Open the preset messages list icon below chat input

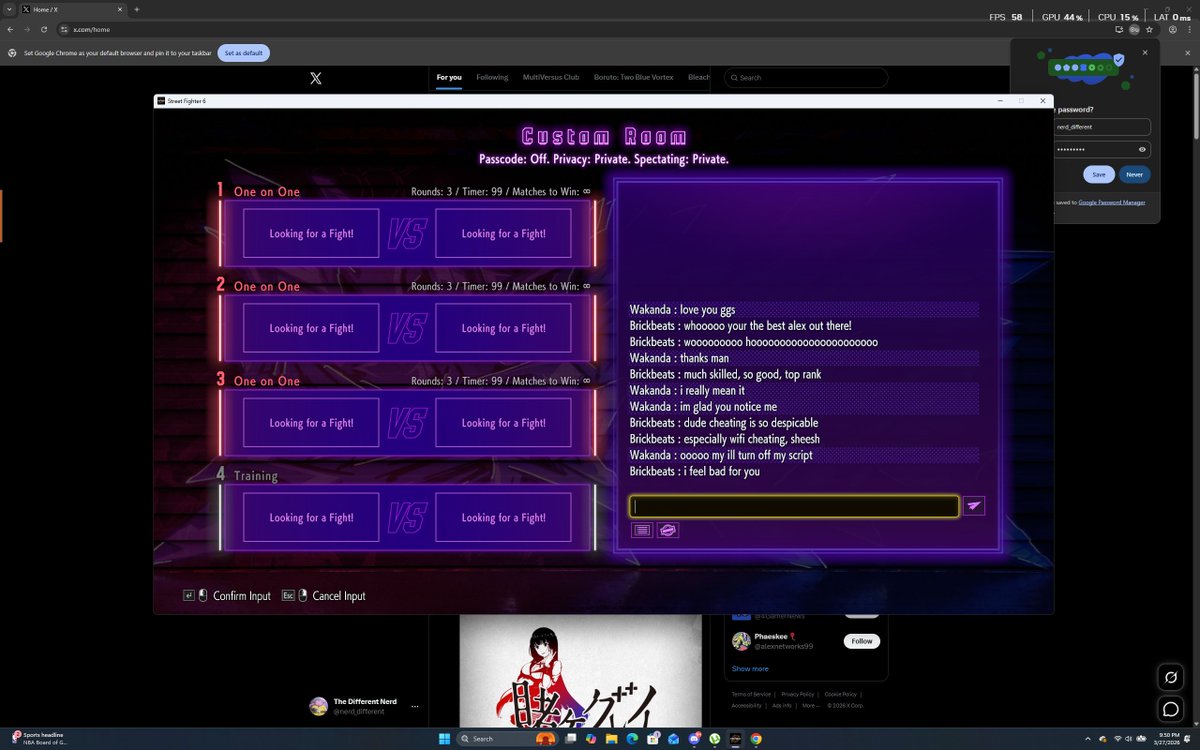tap(642, 530)
